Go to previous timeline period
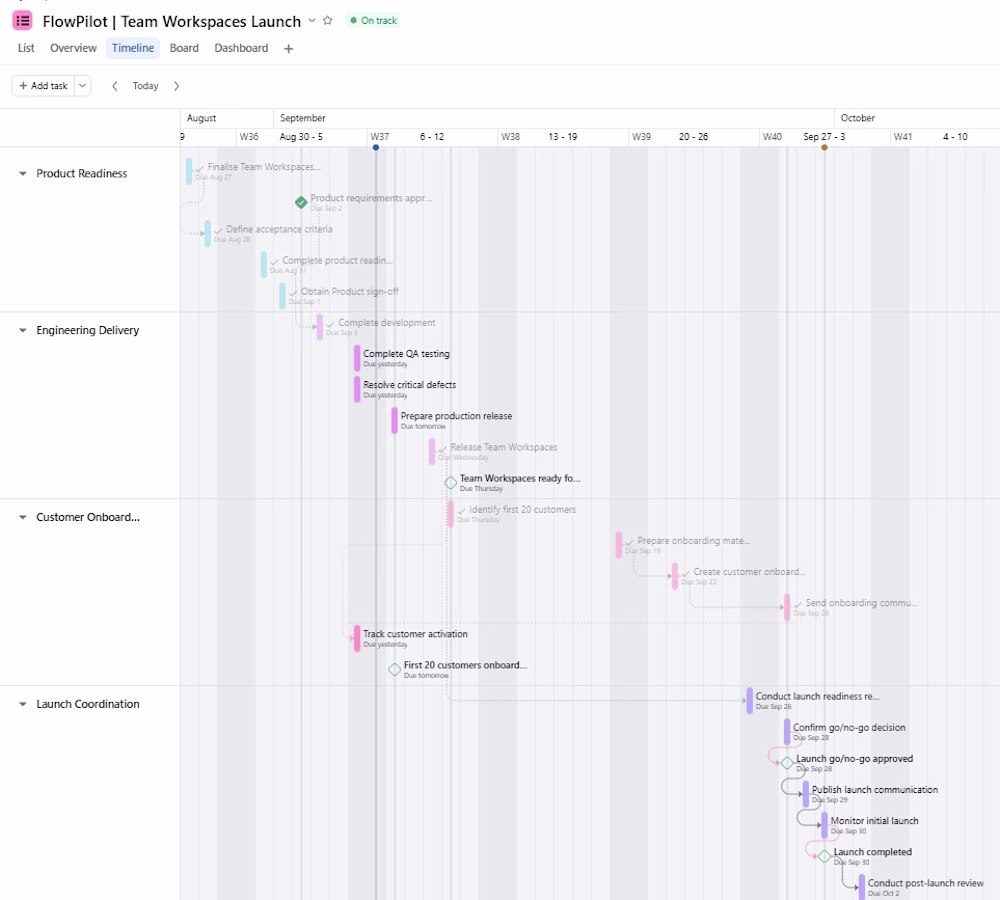Image resolution: width=1000 pixels, height=900 pixels. [115, 85]
